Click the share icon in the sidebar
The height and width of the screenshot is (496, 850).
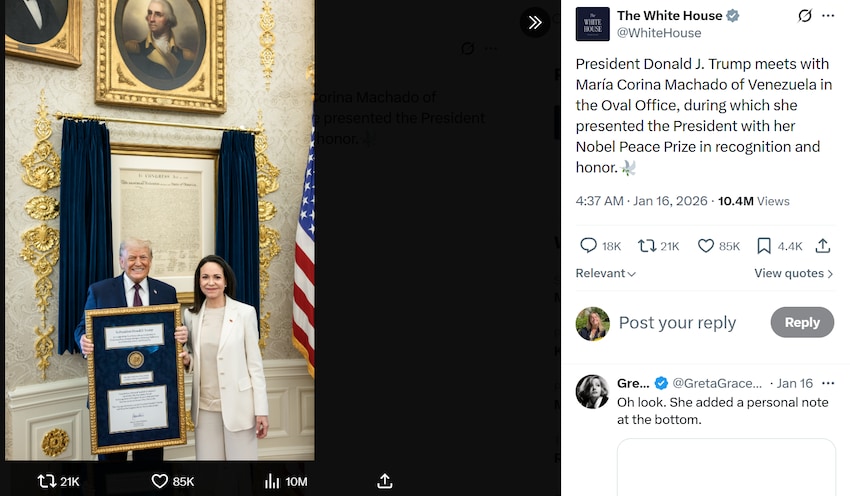823,246
